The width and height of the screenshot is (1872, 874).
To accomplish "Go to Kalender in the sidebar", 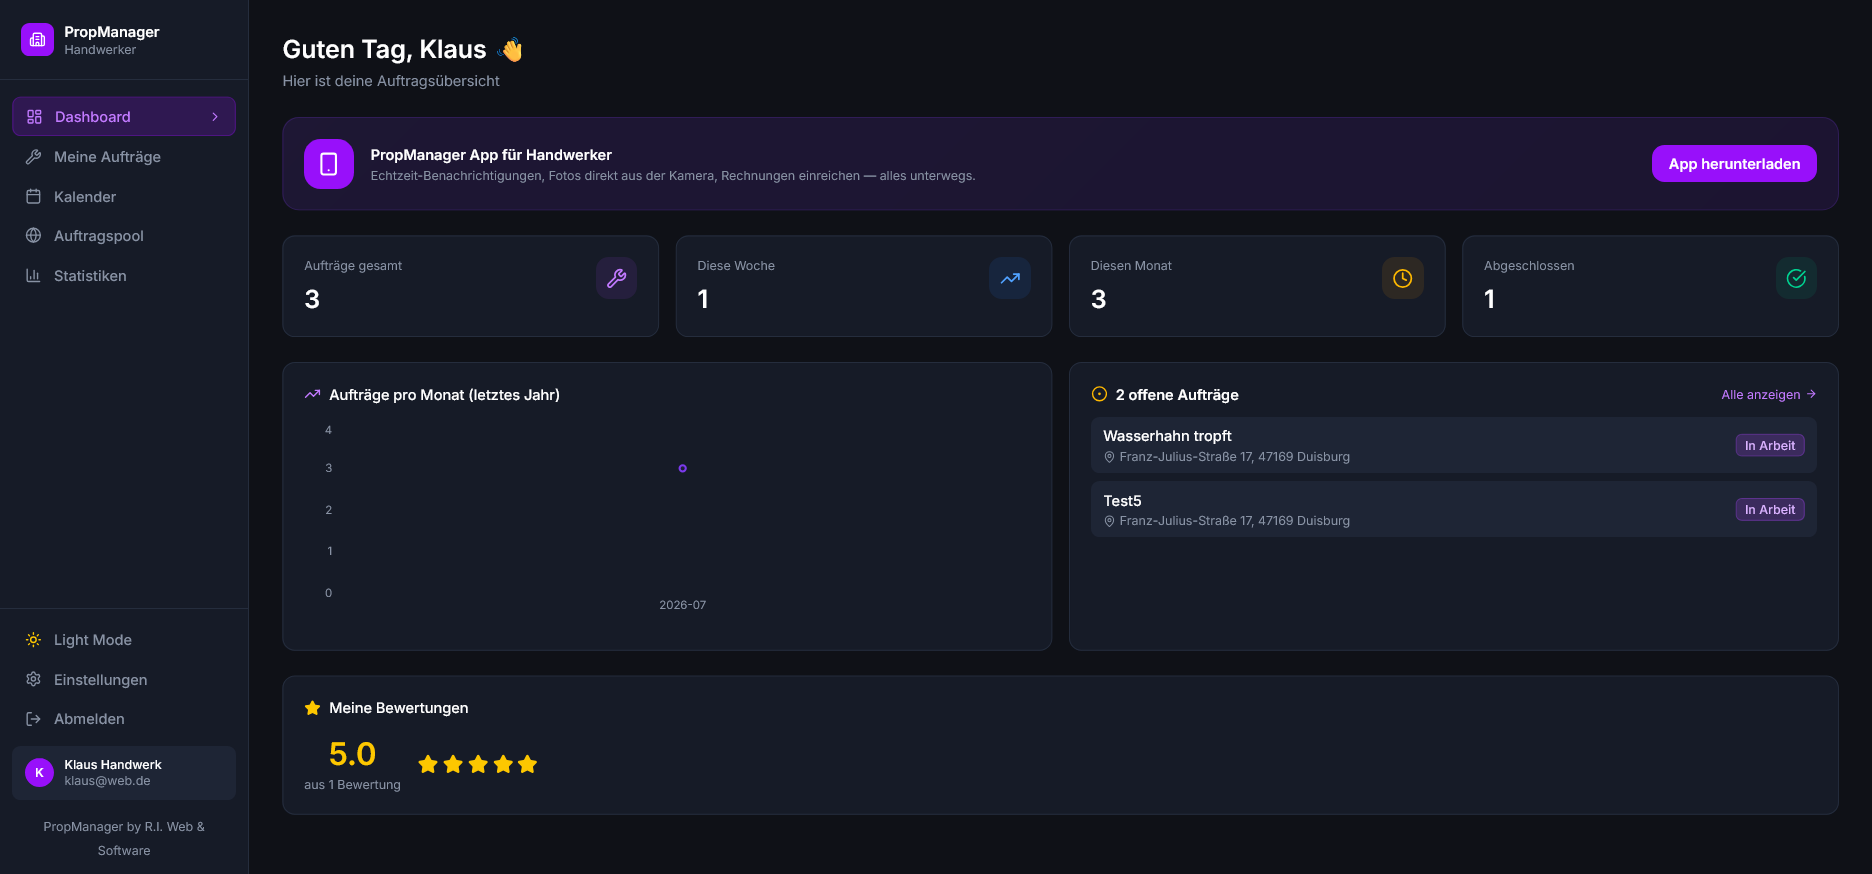I will pos(124,197).
